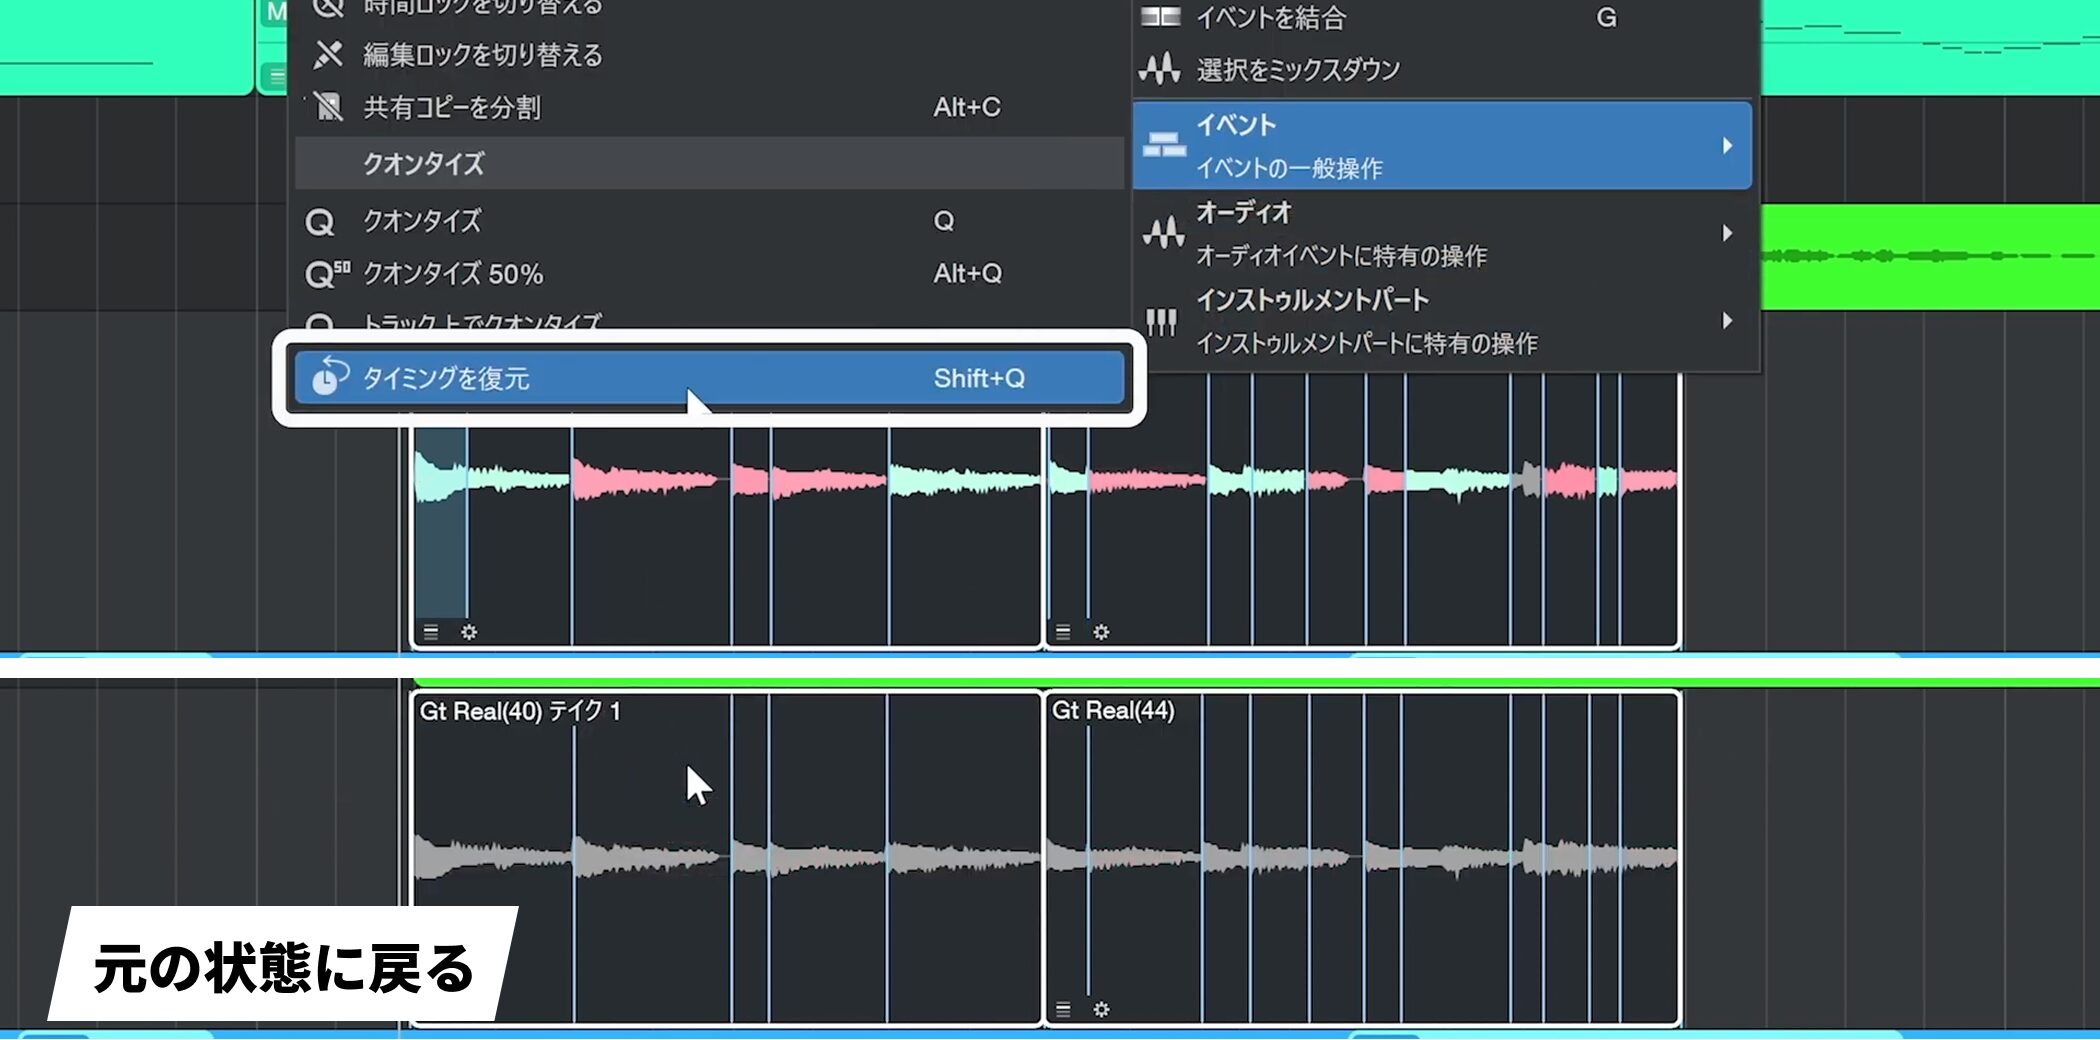The height and width of the screenshot is (1040, 2100).
Task: Expand the インストゥルメントパート submenu arrow
Action: [1727, 321]
